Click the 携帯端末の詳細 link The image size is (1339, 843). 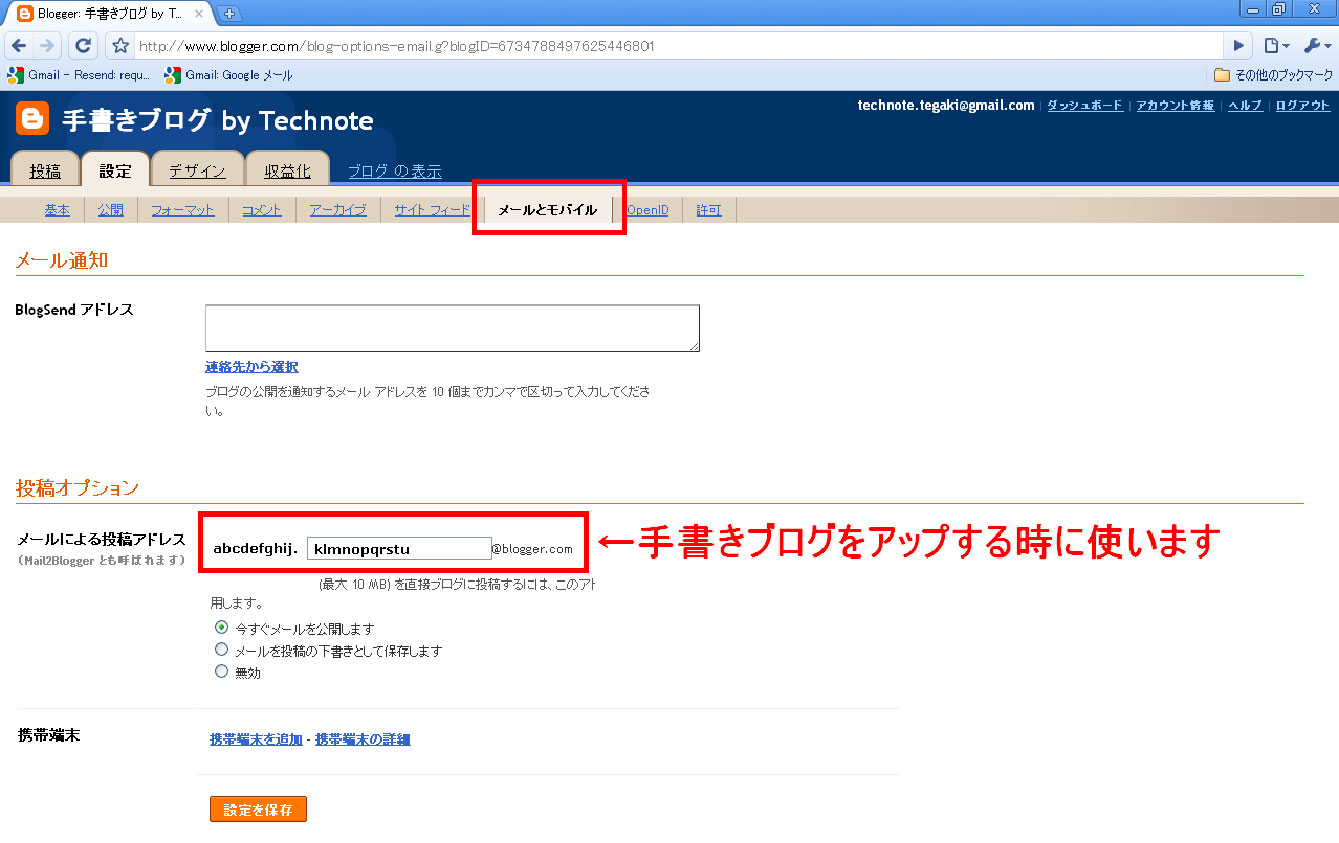click(363, 740)
